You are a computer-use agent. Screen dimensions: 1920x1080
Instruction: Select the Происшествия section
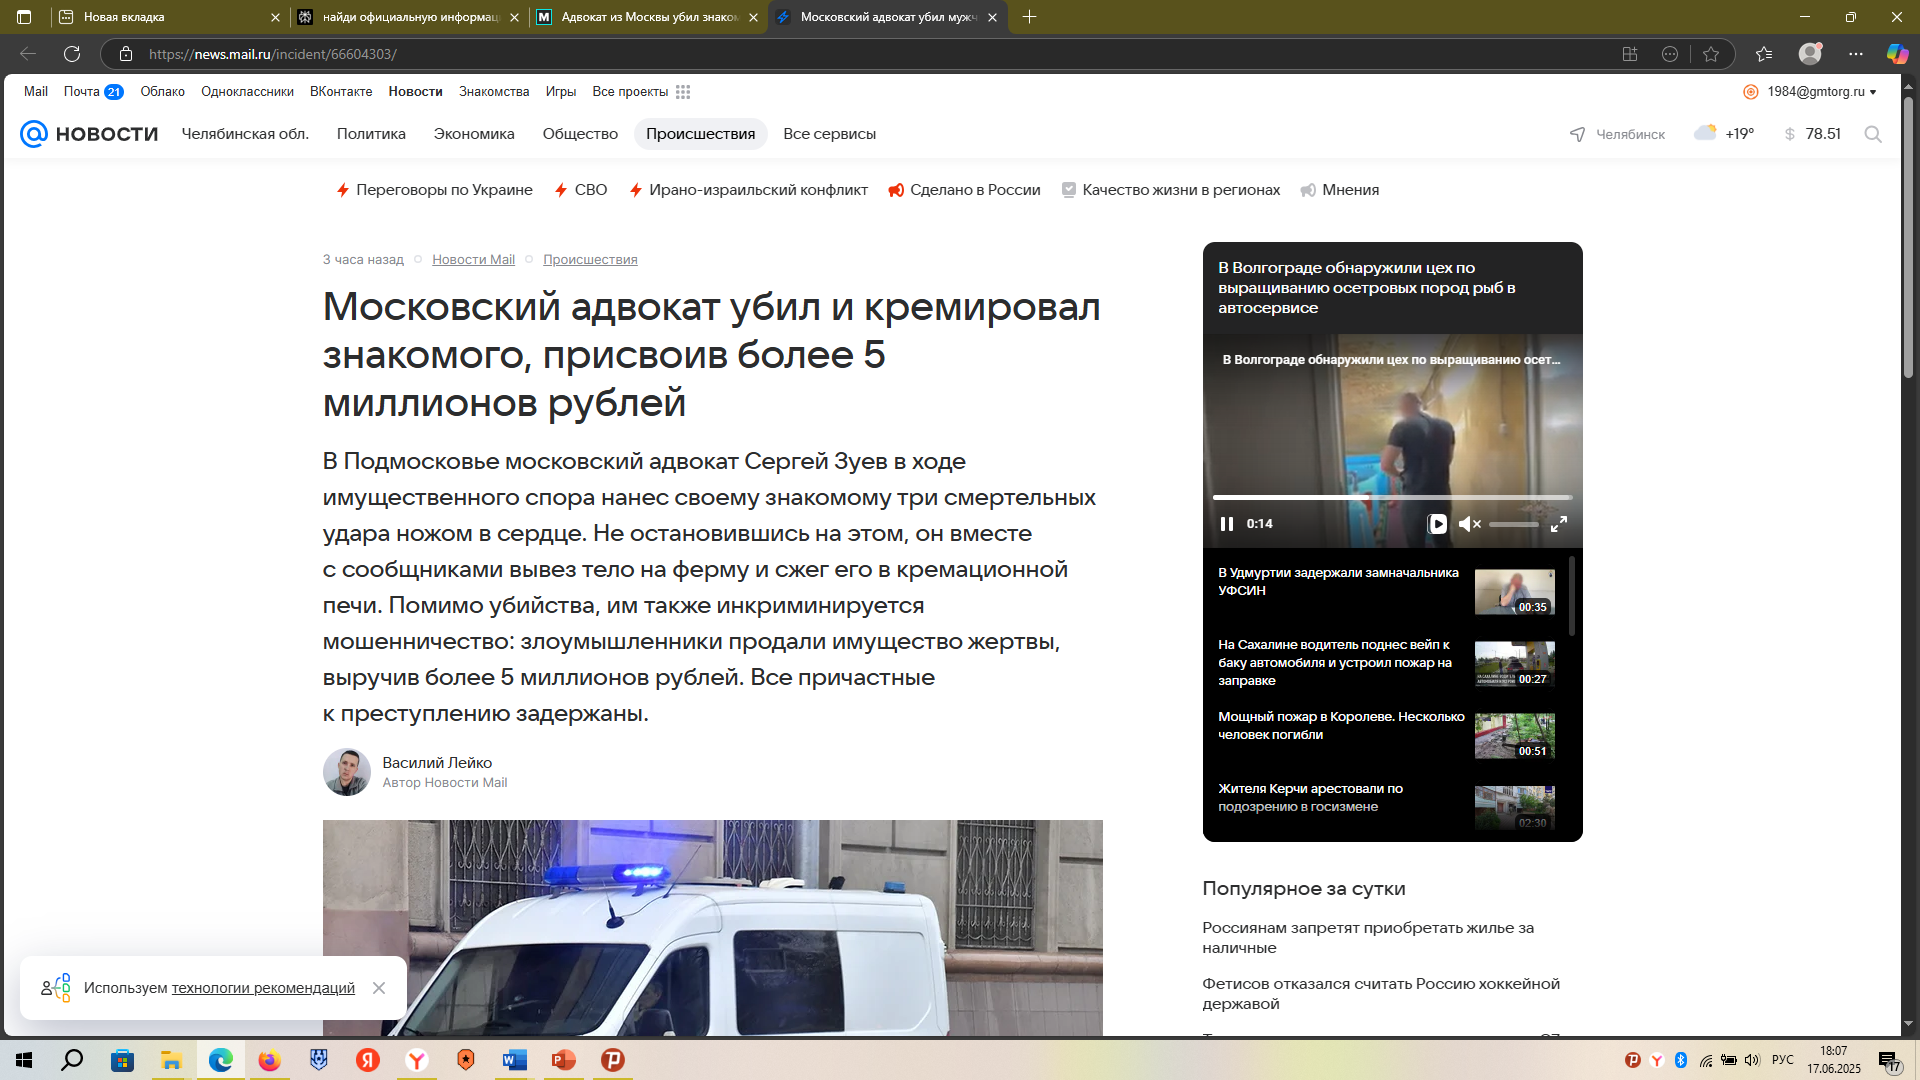point(700,134)
